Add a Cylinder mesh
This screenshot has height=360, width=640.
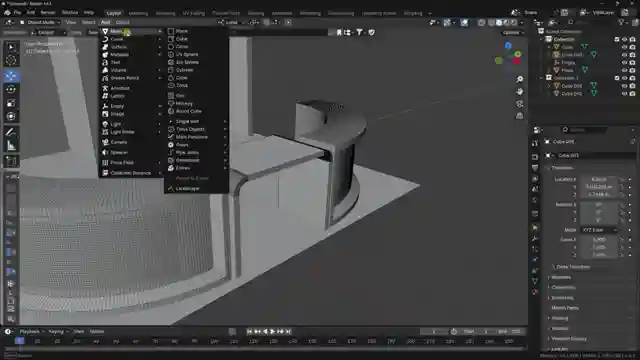click(196, 70)
